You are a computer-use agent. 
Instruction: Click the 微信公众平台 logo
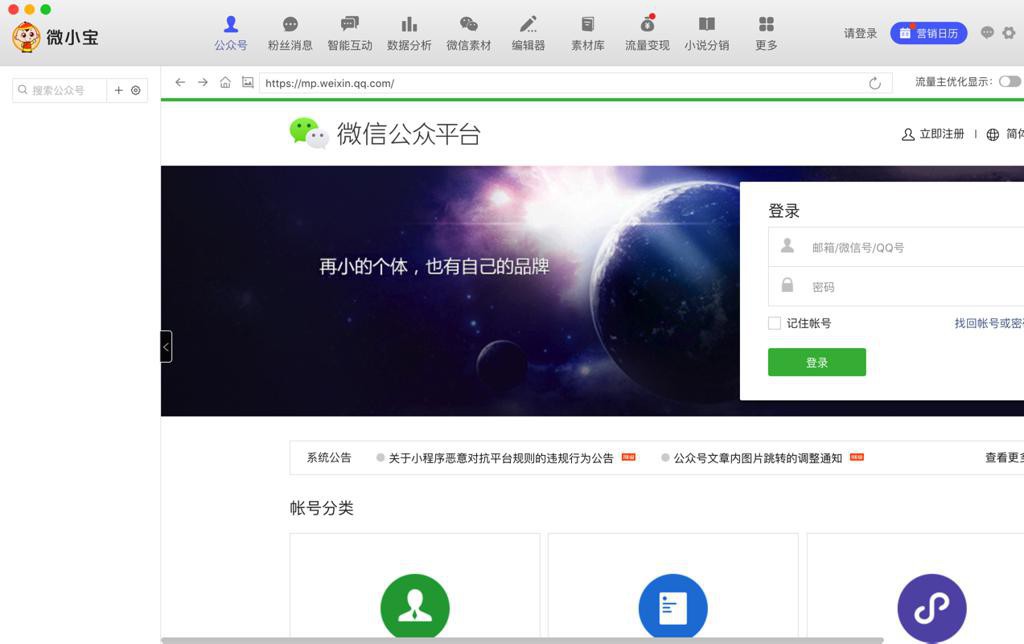pos(385,133)
